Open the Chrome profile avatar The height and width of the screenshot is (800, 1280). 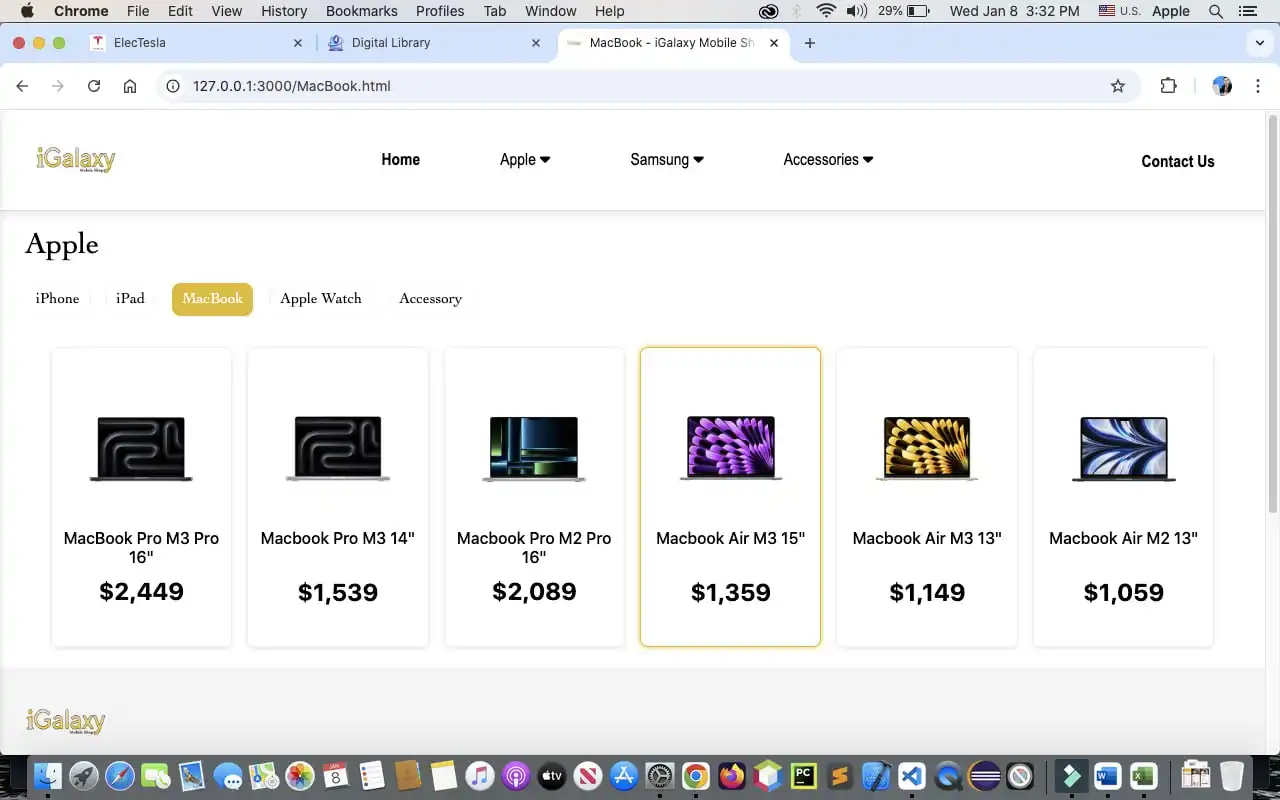[1222, 86]
